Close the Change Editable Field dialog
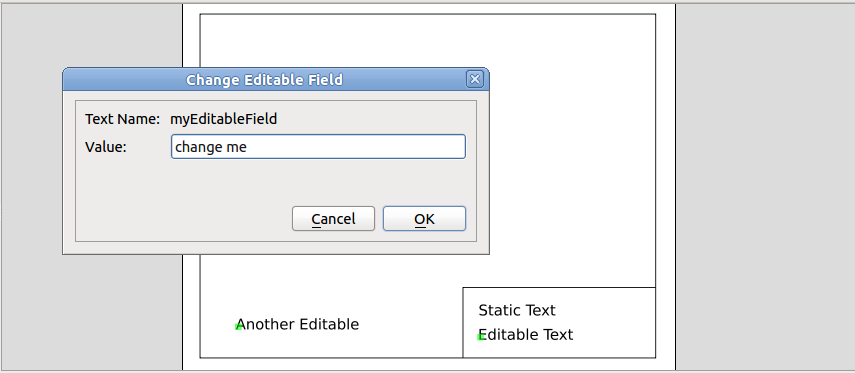 point(475,80)
